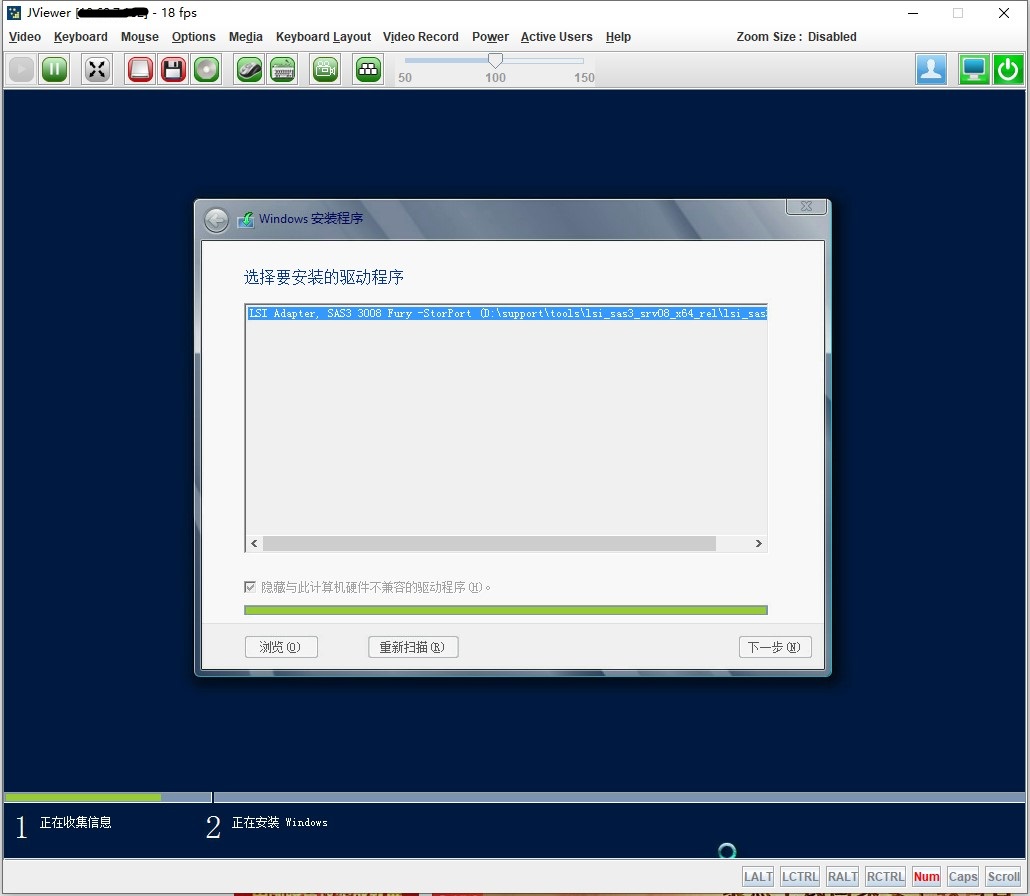This screenshot has width=1030, height=896.
Task: Toggle the RALT key indicator
Action: [842, 877]
